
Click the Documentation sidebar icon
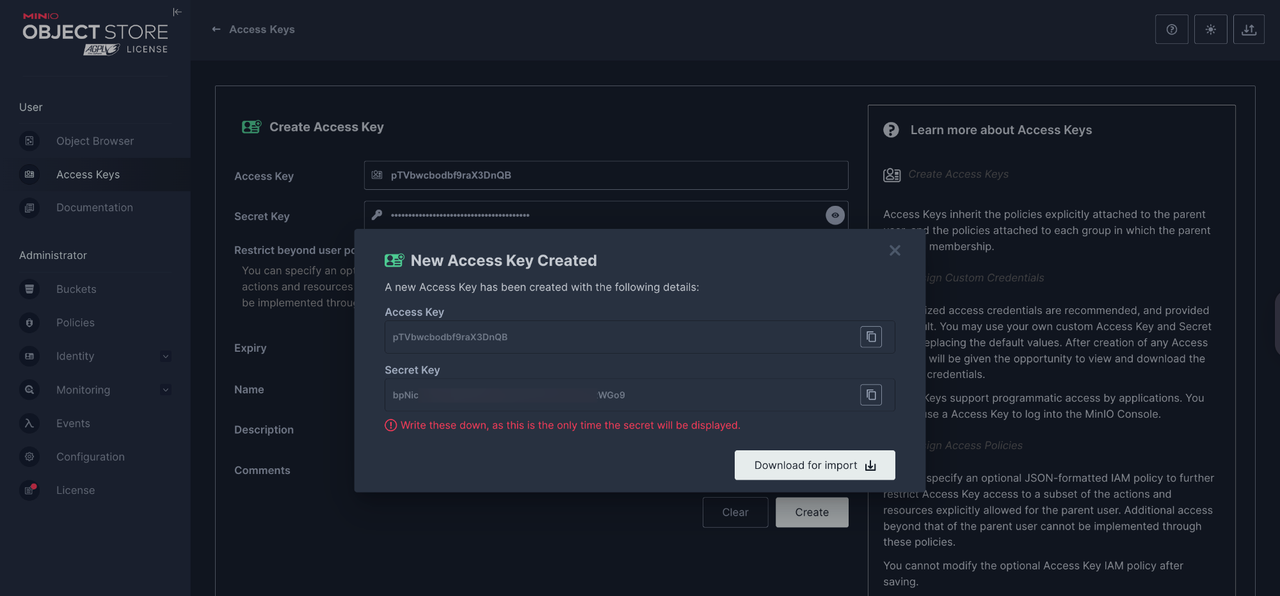tap(30, 208)
